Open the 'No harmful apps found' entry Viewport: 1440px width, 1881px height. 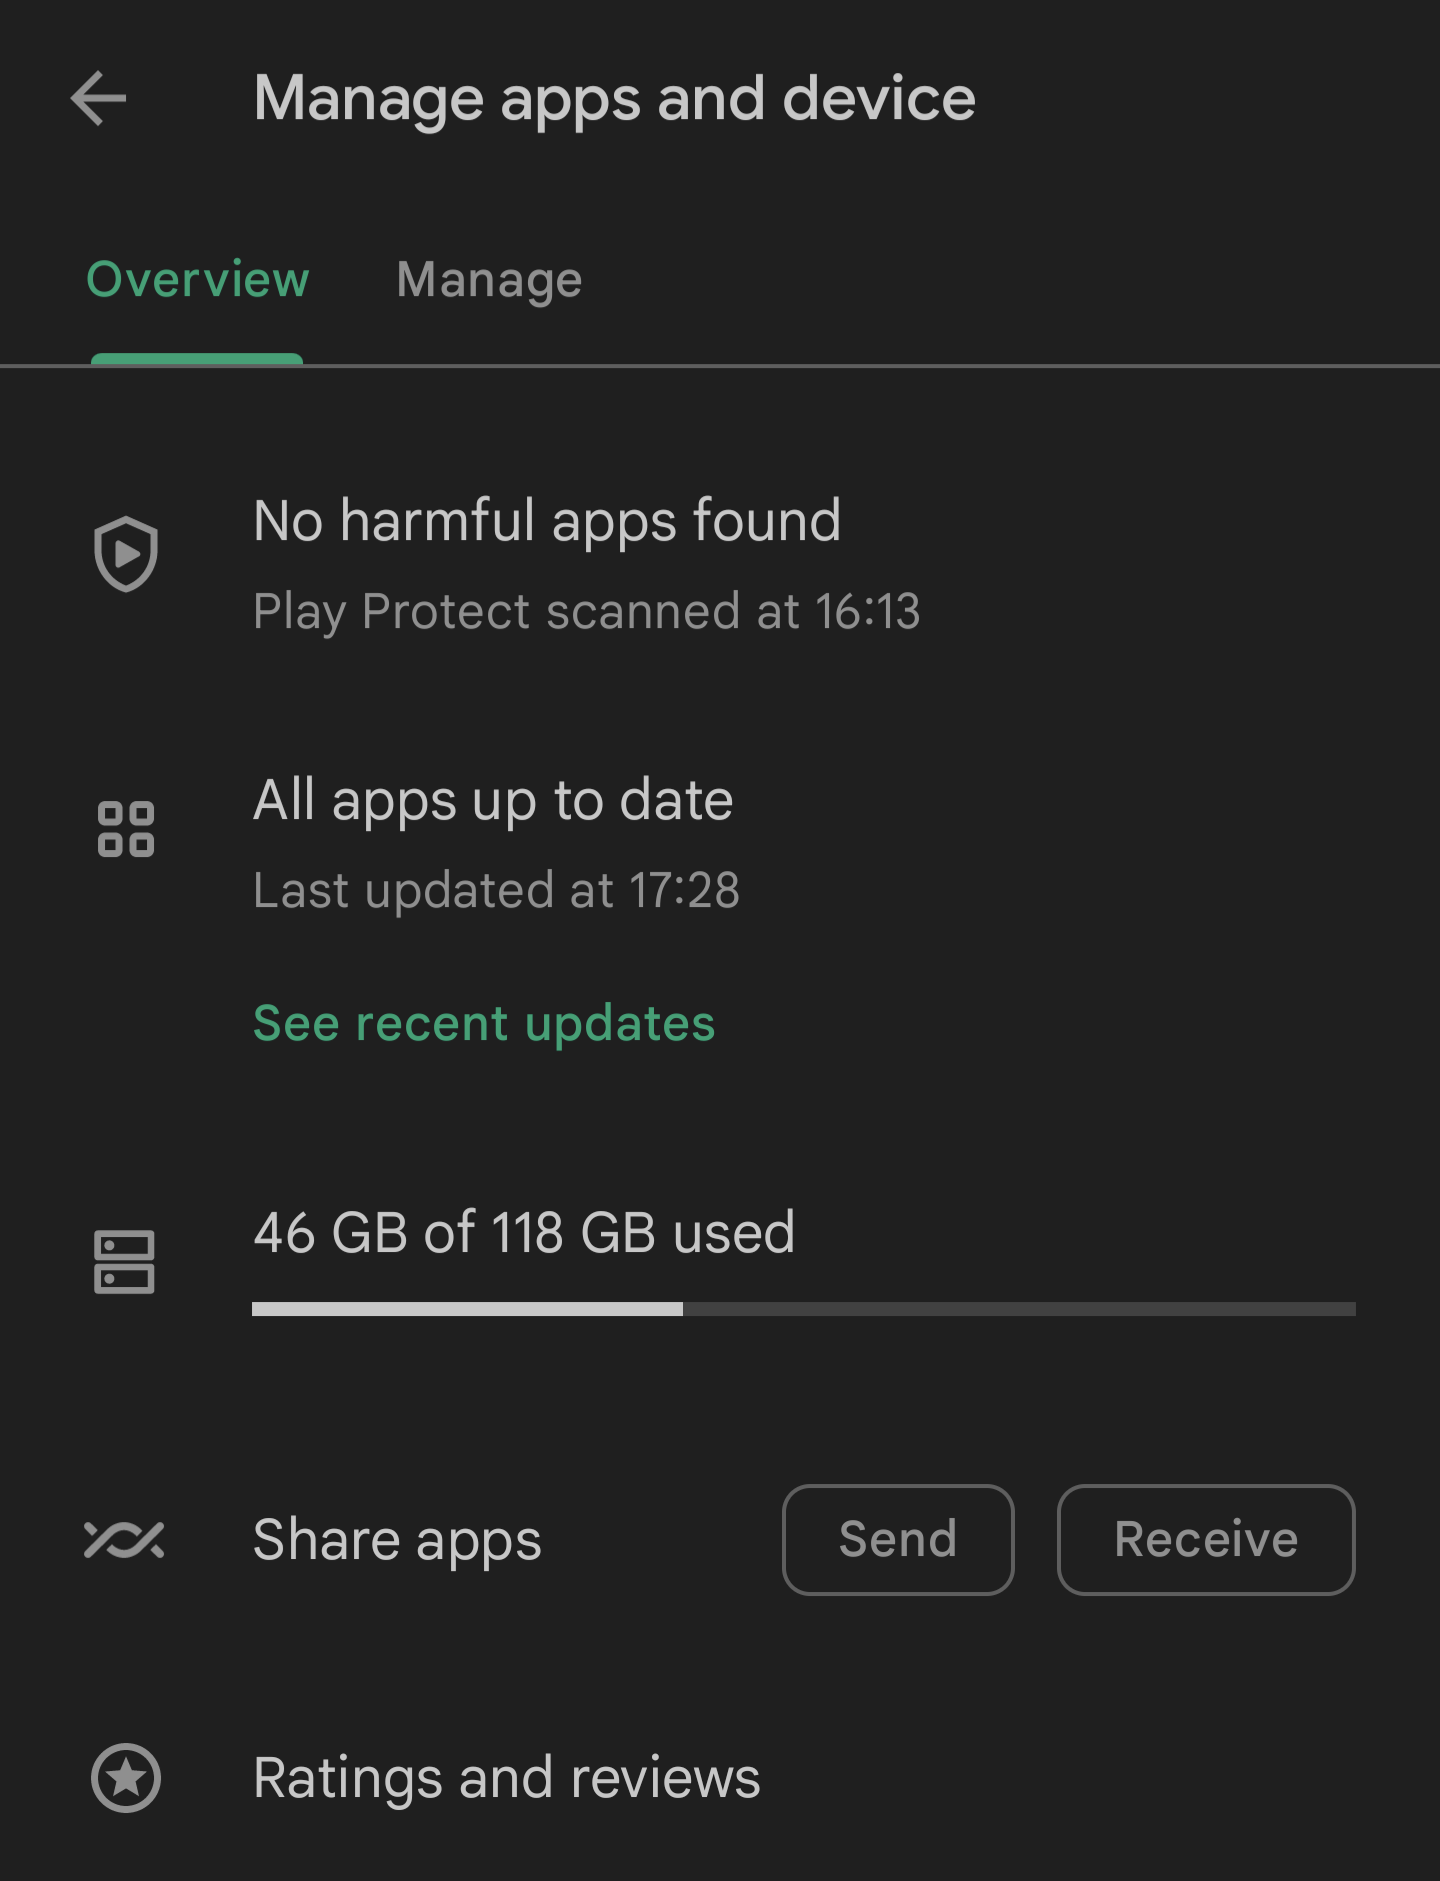[720, 564]
